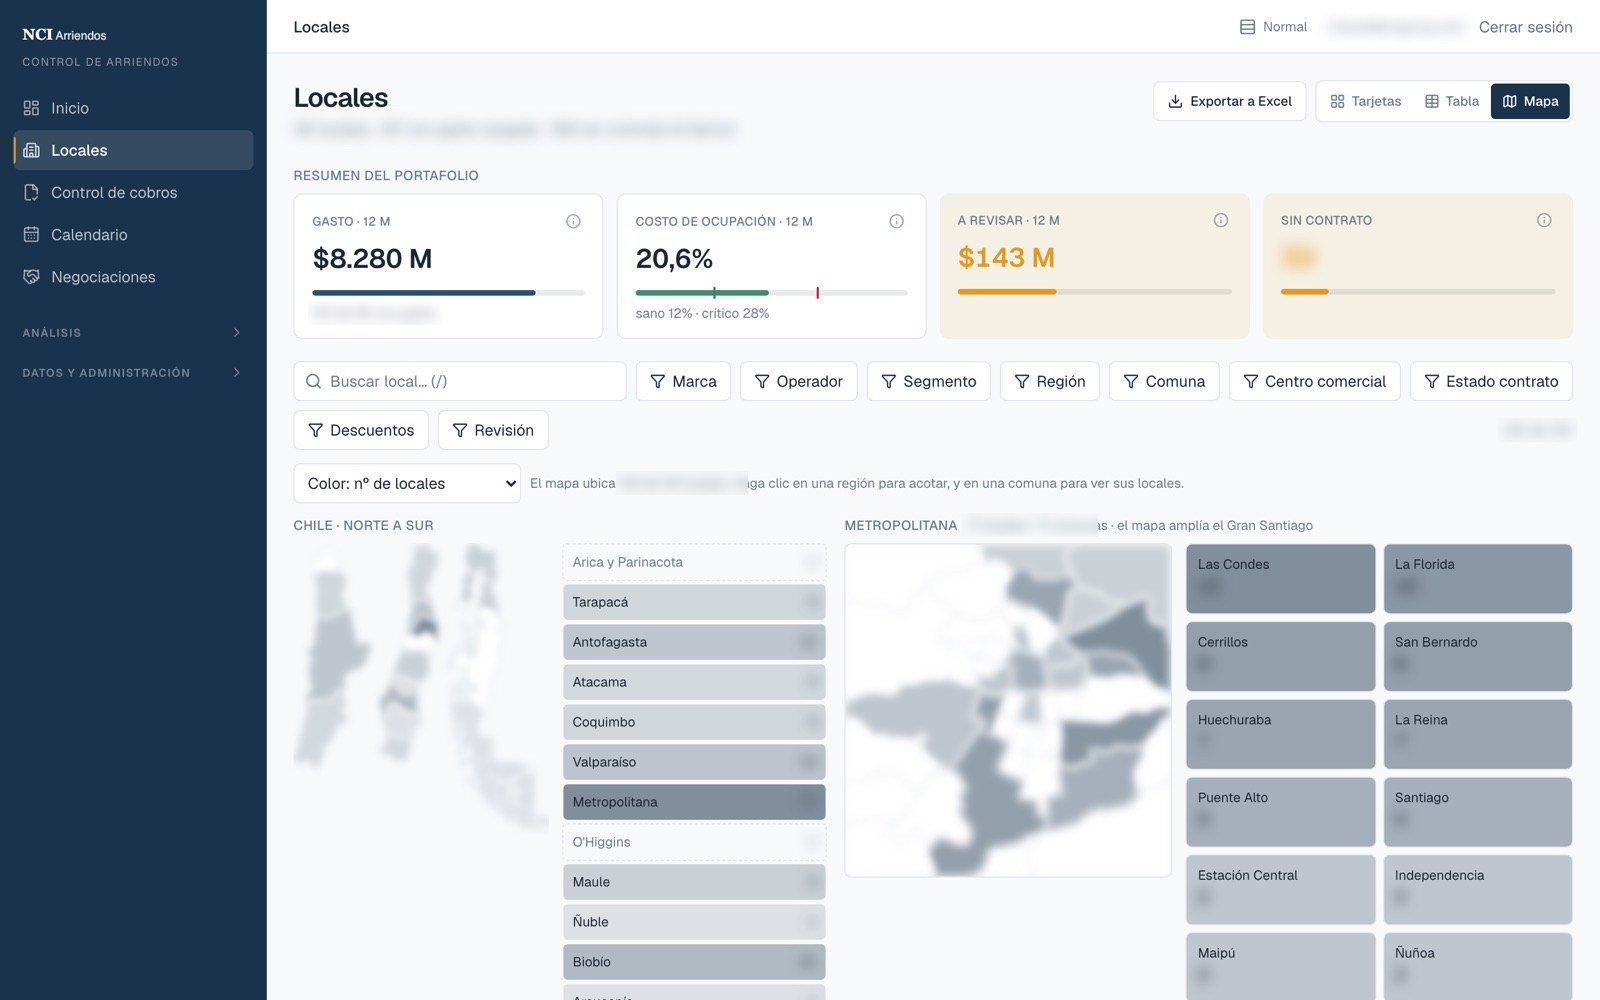Open the Descuentos filter

pos(361,430)
